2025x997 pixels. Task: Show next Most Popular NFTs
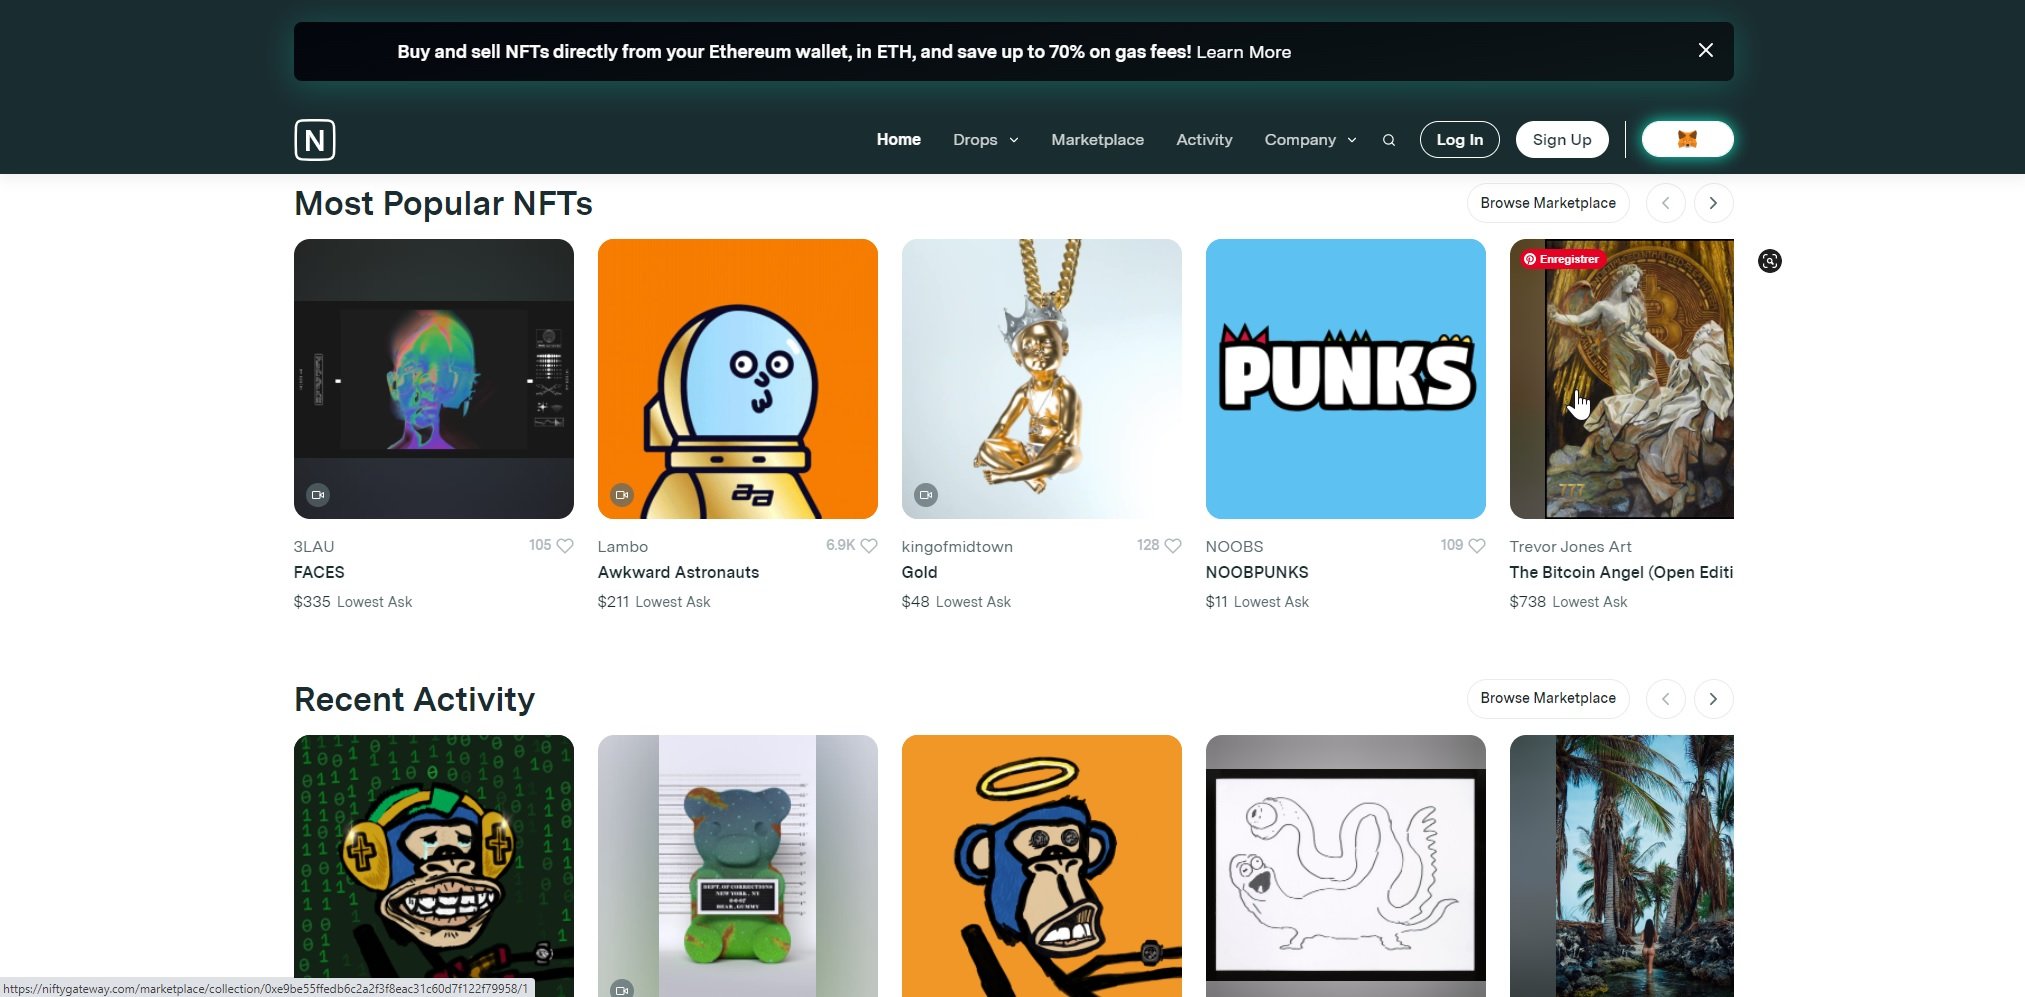pyautogui.click(x=1713, y=203)
